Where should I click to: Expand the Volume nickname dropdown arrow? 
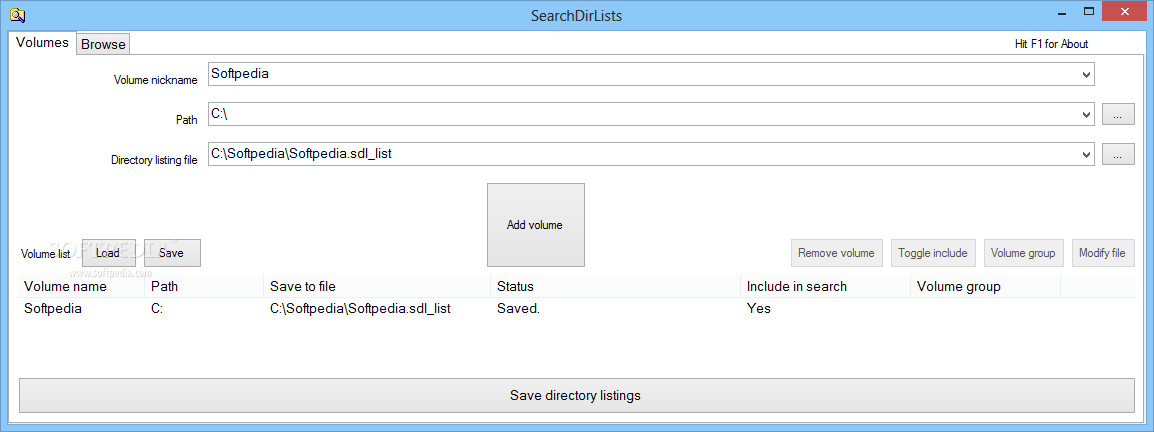click(x=1086, y=74)
